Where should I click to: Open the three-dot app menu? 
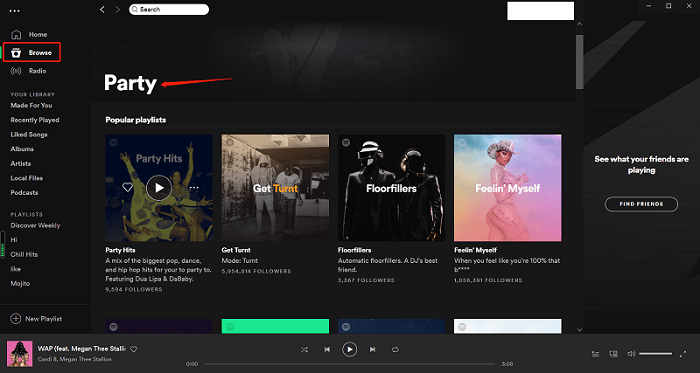pos(15,11)
